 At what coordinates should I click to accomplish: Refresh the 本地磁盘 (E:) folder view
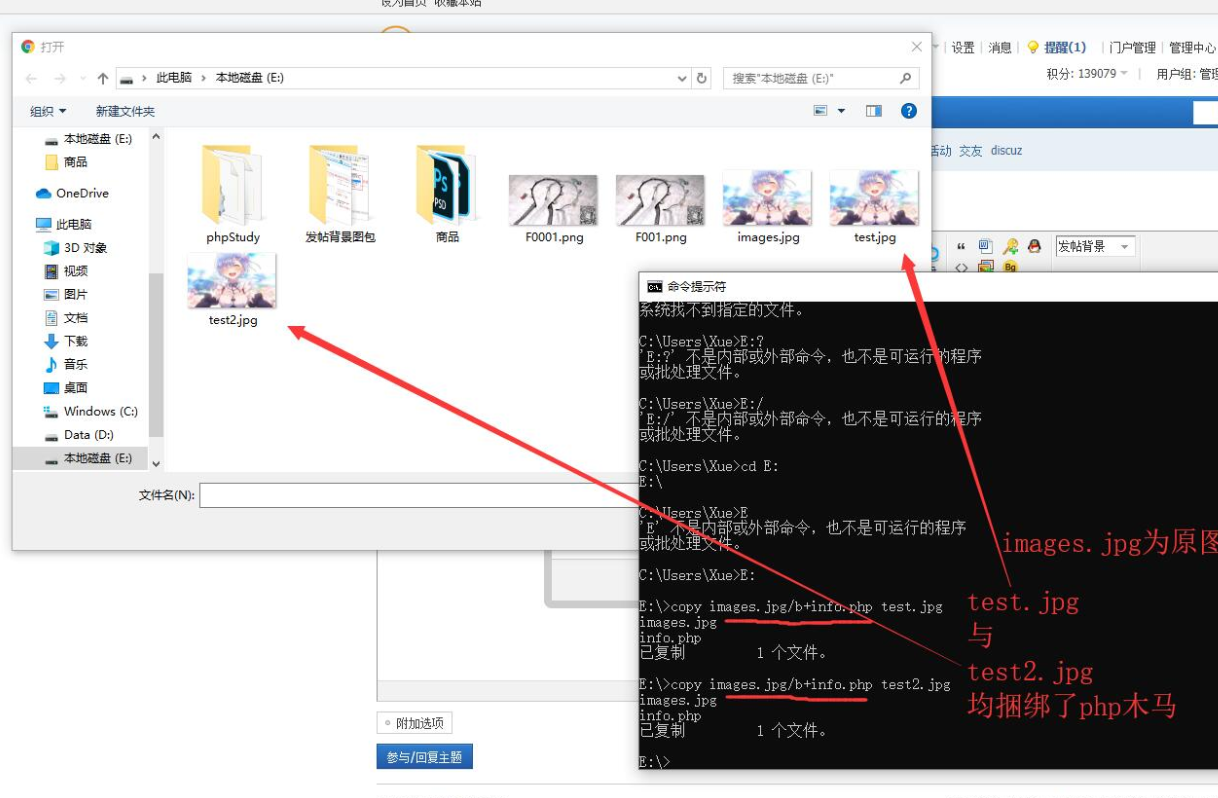702,78
